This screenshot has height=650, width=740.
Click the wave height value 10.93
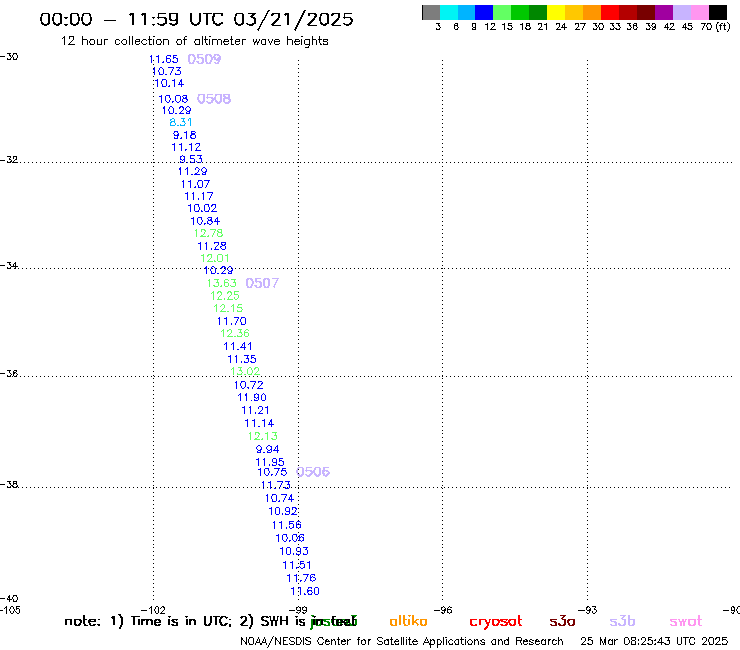[294, 551]
